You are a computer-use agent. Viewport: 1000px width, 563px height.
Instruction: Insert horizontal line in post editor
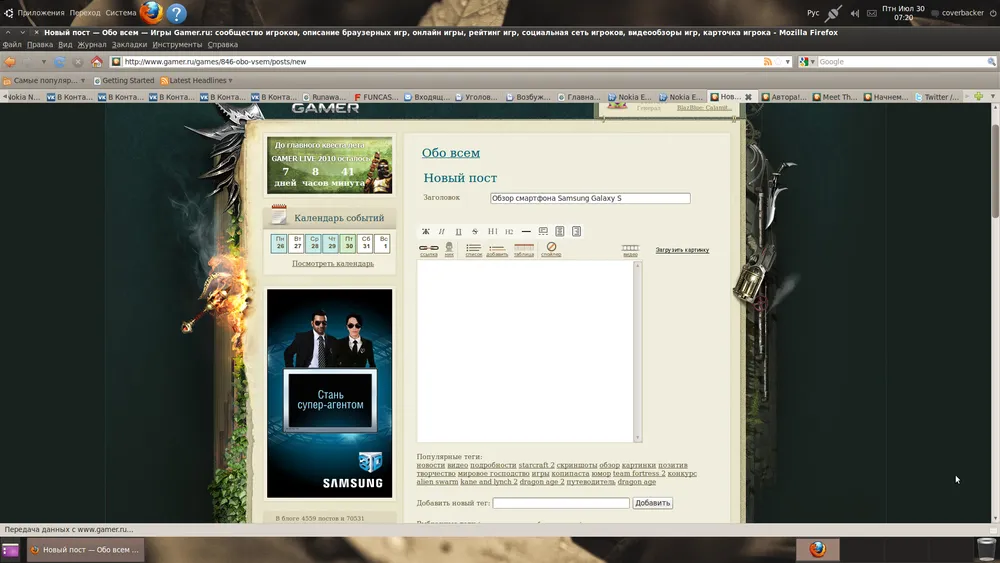click(526, 231)
